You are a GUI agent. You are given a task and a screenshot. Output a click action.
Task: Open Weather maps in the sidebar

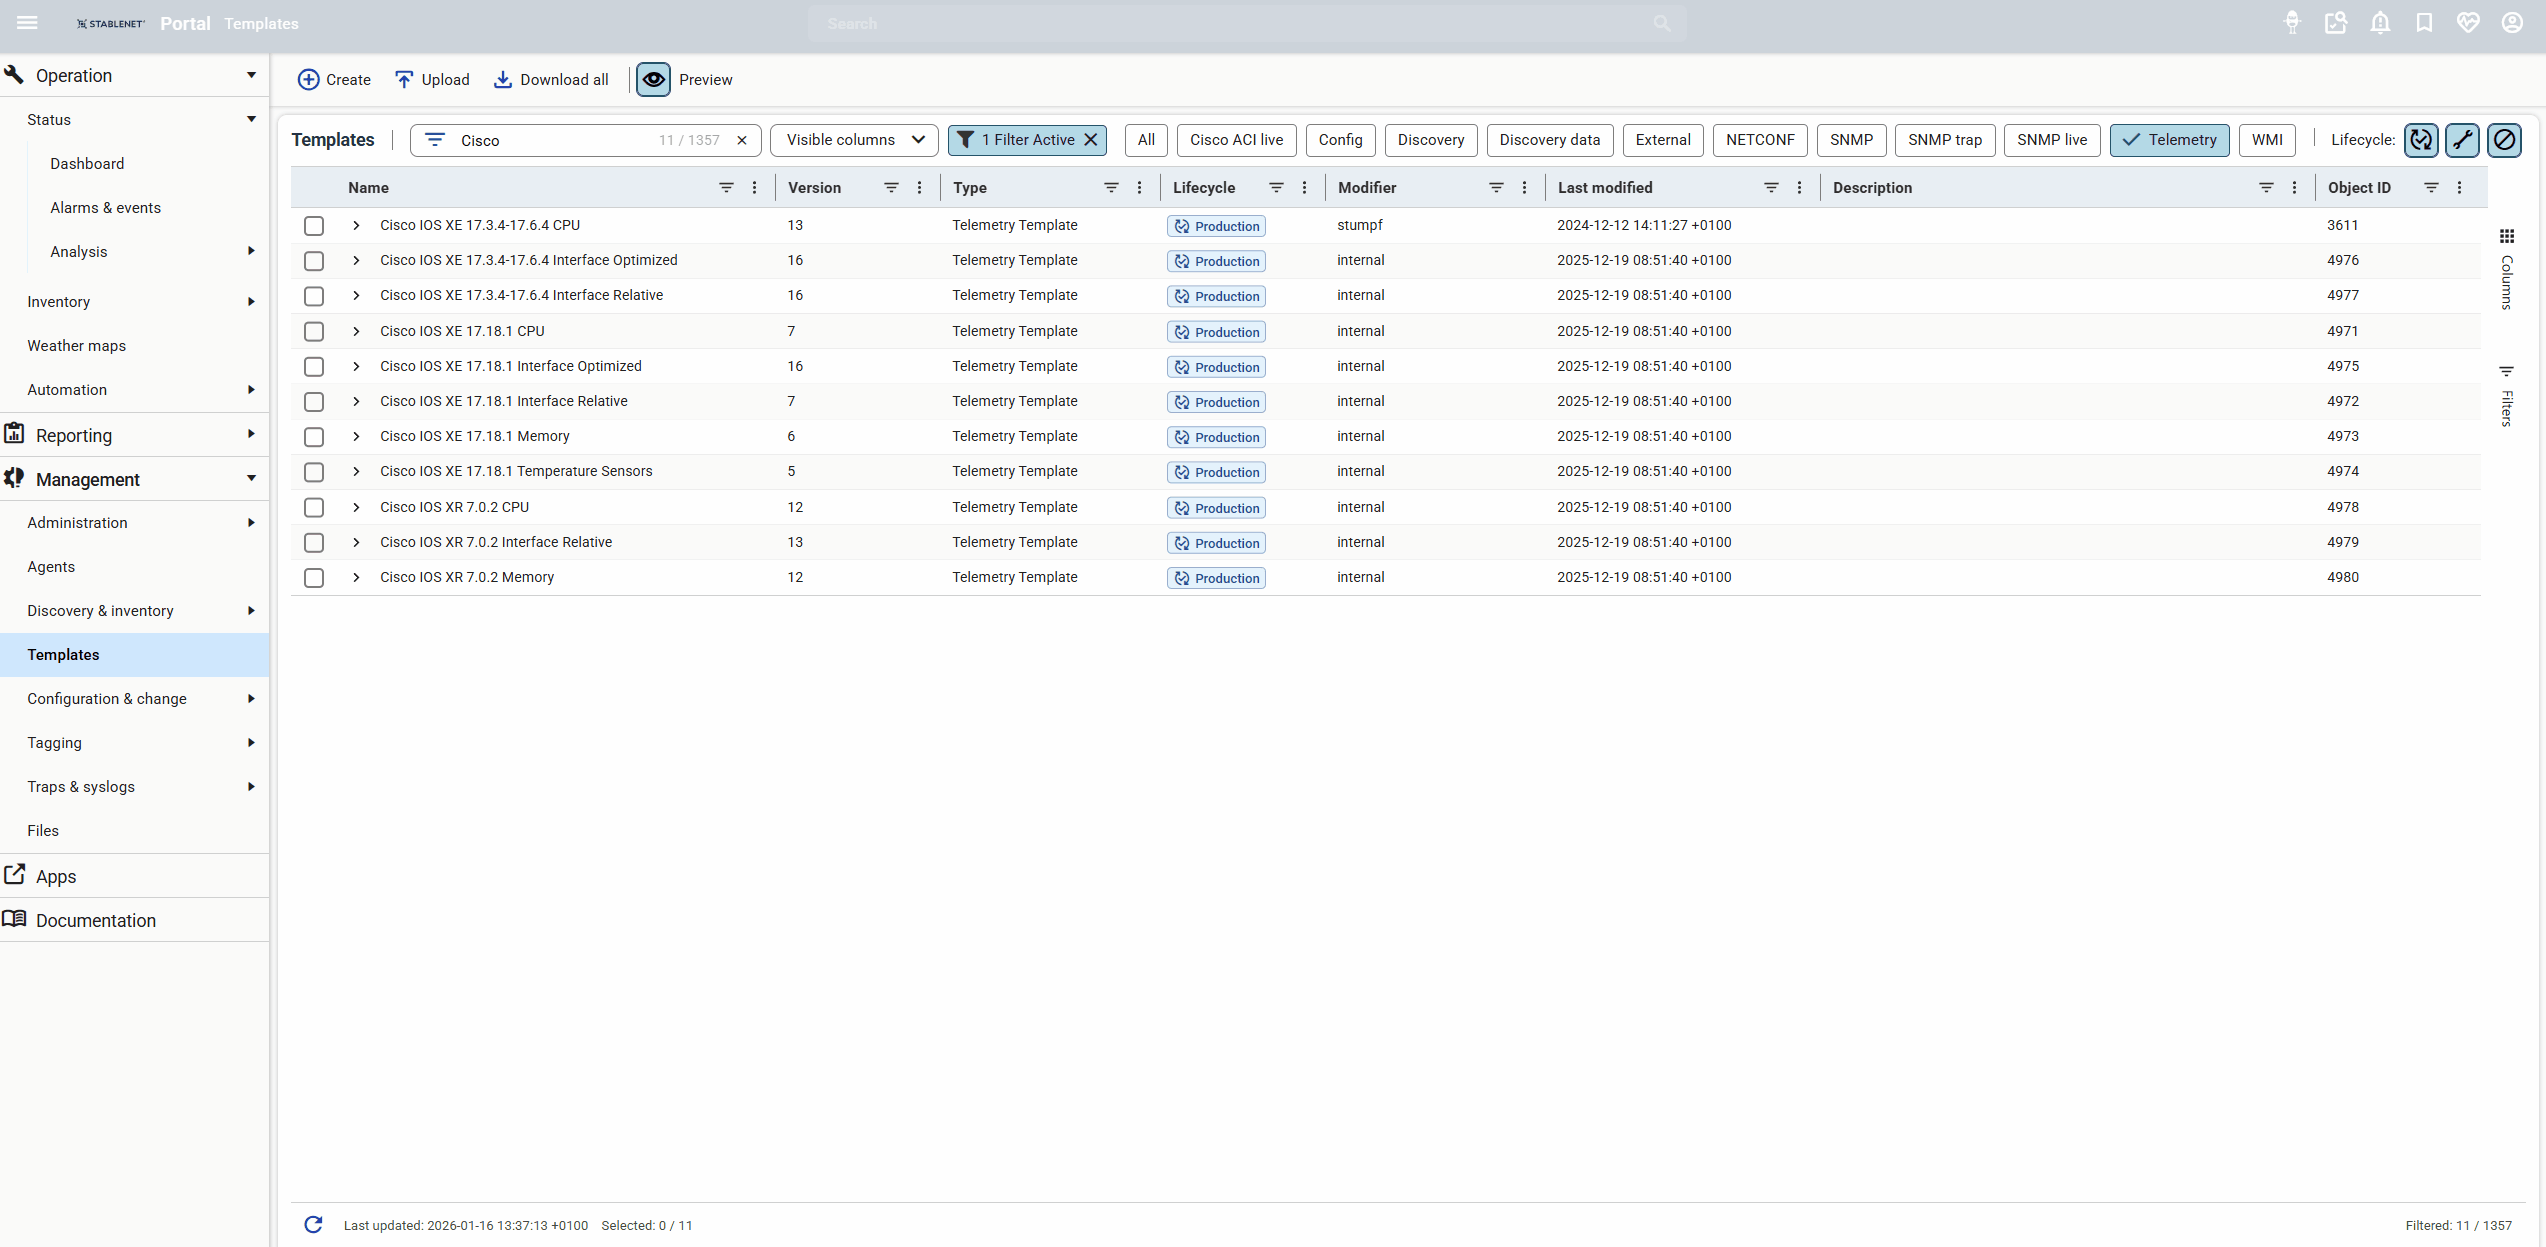77,346
